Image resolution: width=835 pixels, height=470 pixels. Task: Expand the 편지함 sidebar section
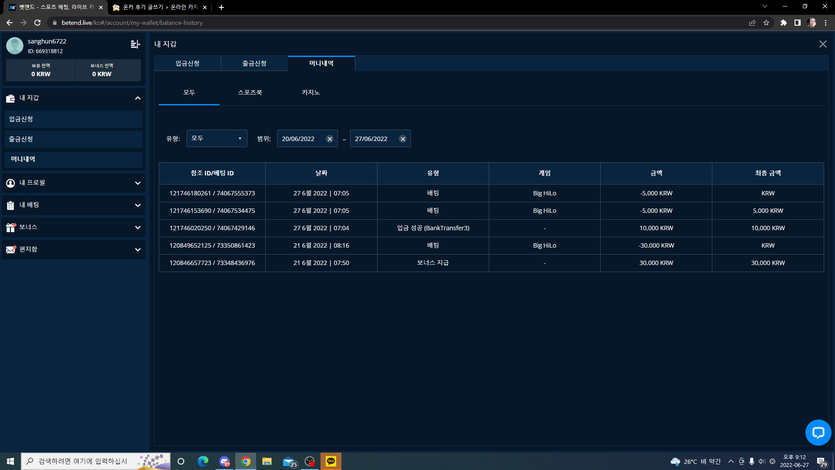point(137,250)
